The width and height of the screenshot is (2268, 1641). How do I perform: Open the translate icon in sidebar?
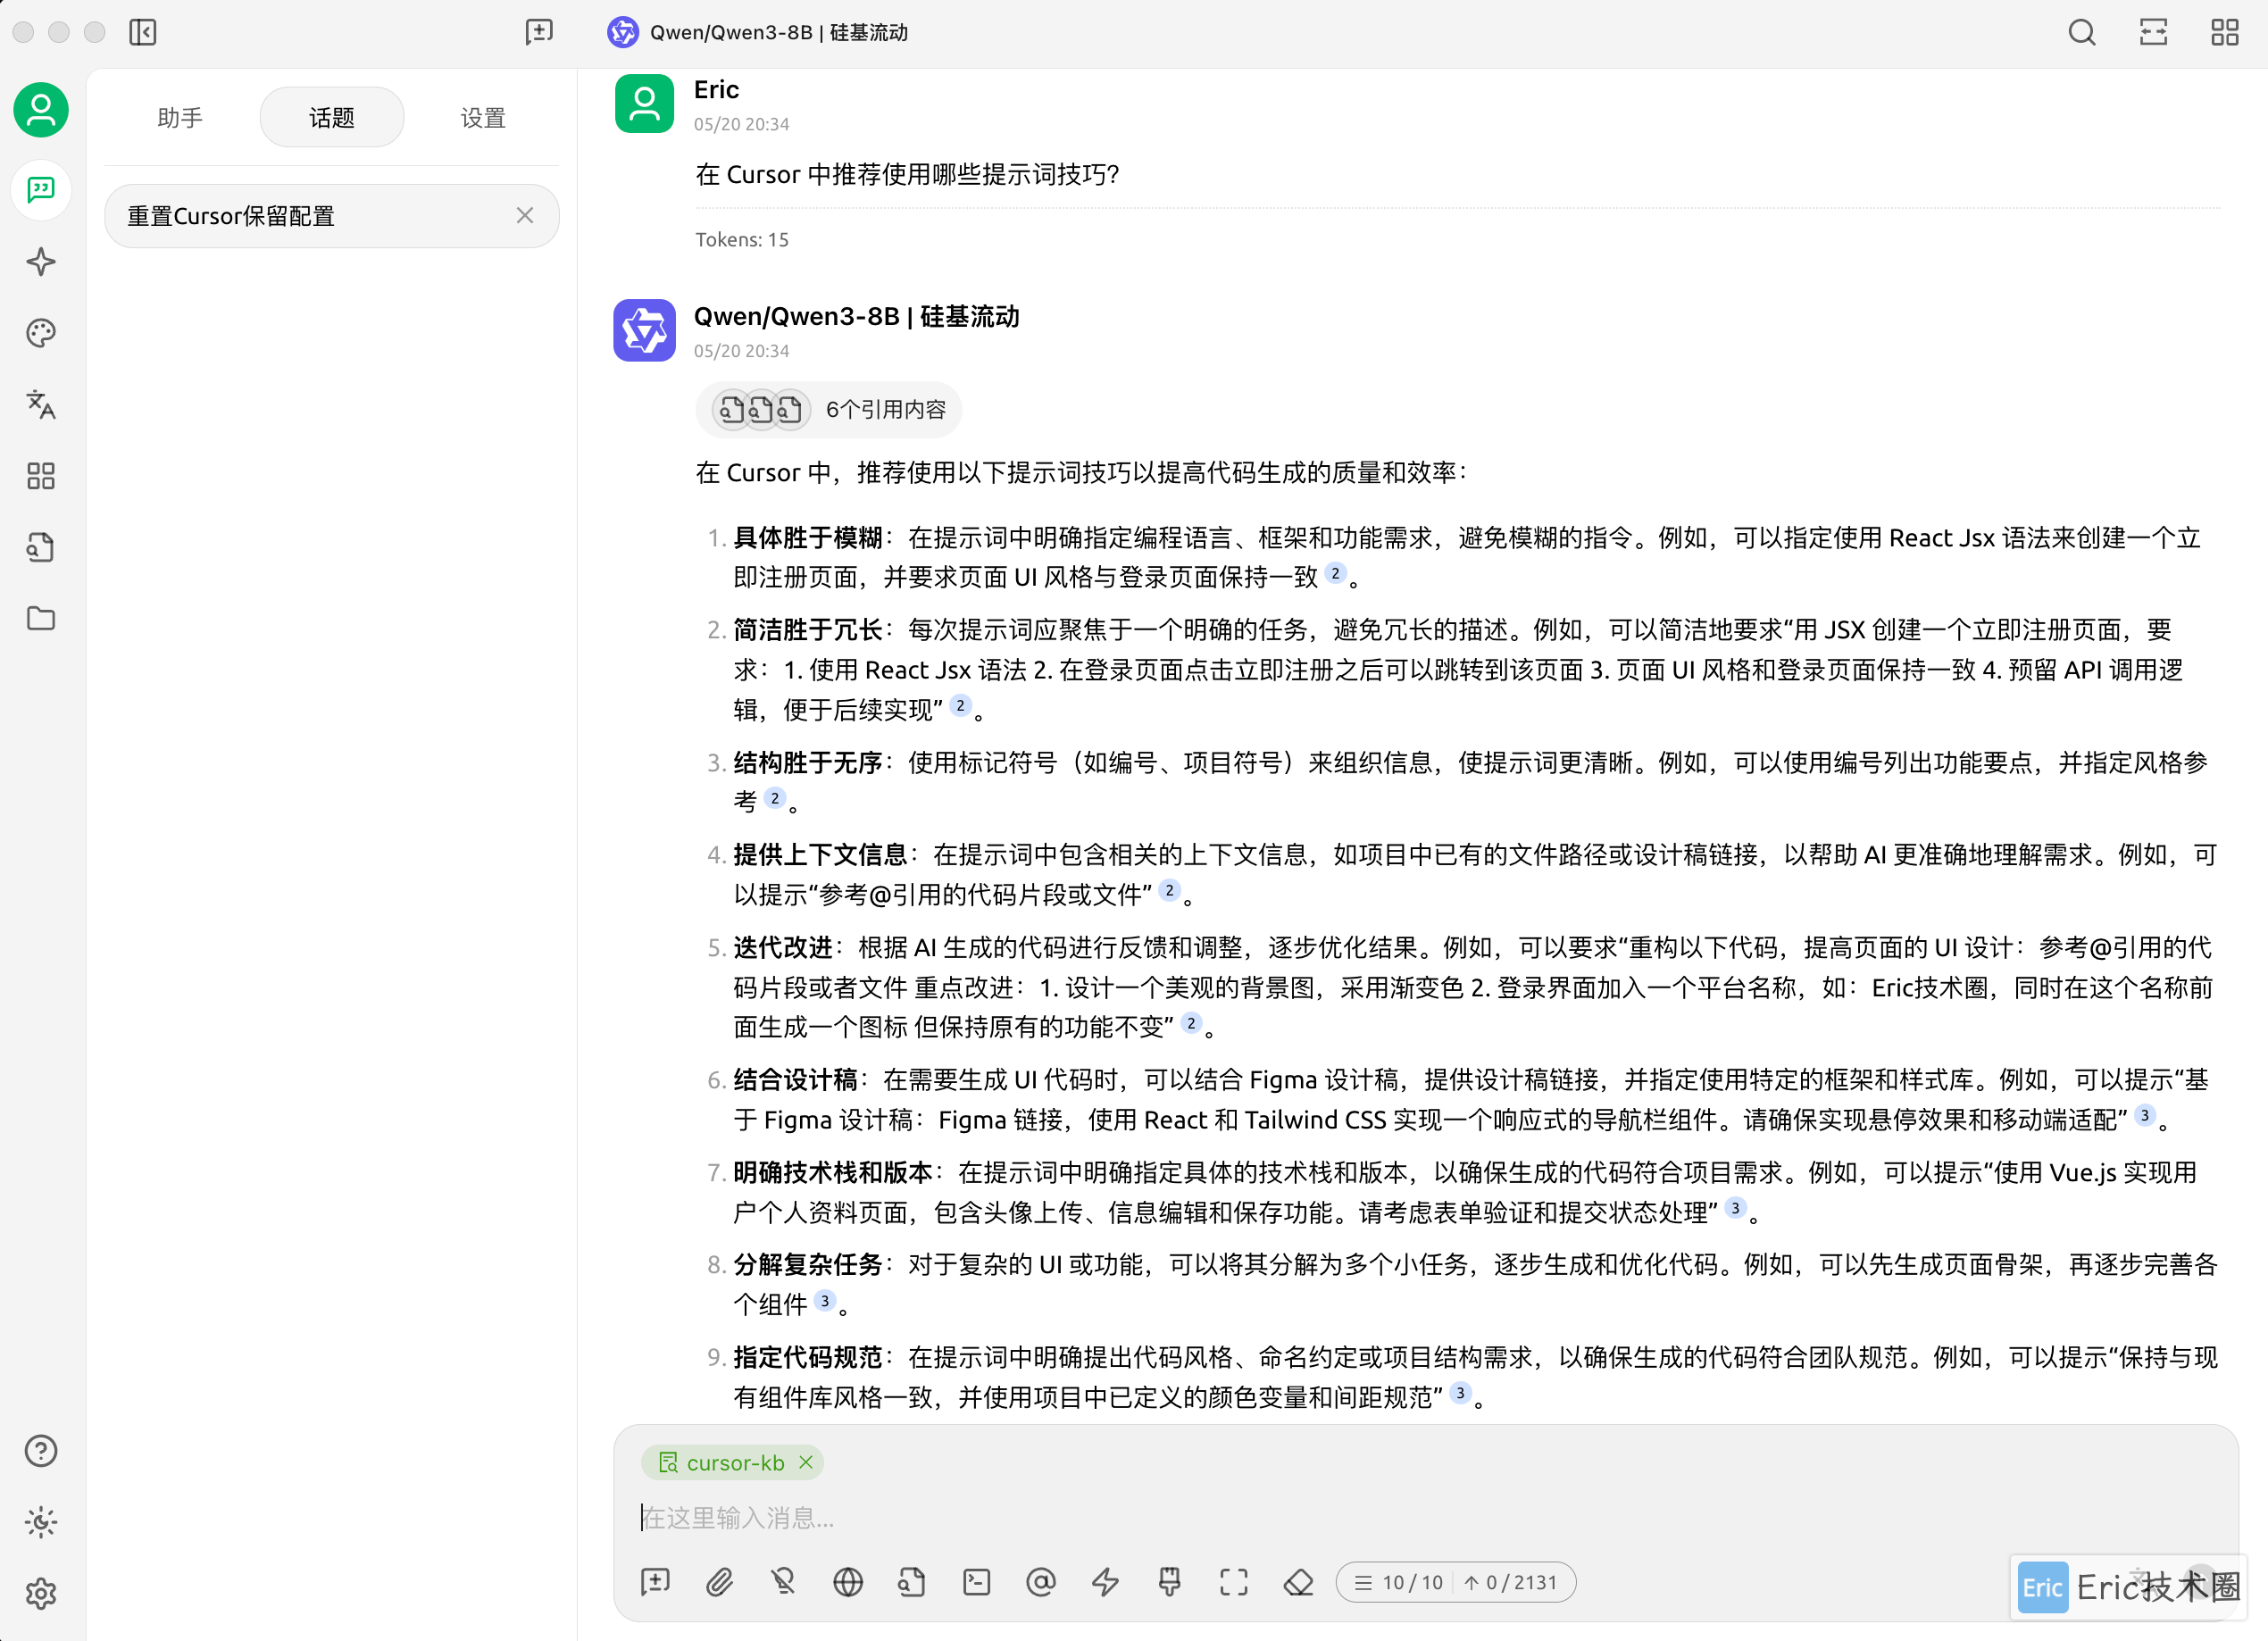point(41,405)
